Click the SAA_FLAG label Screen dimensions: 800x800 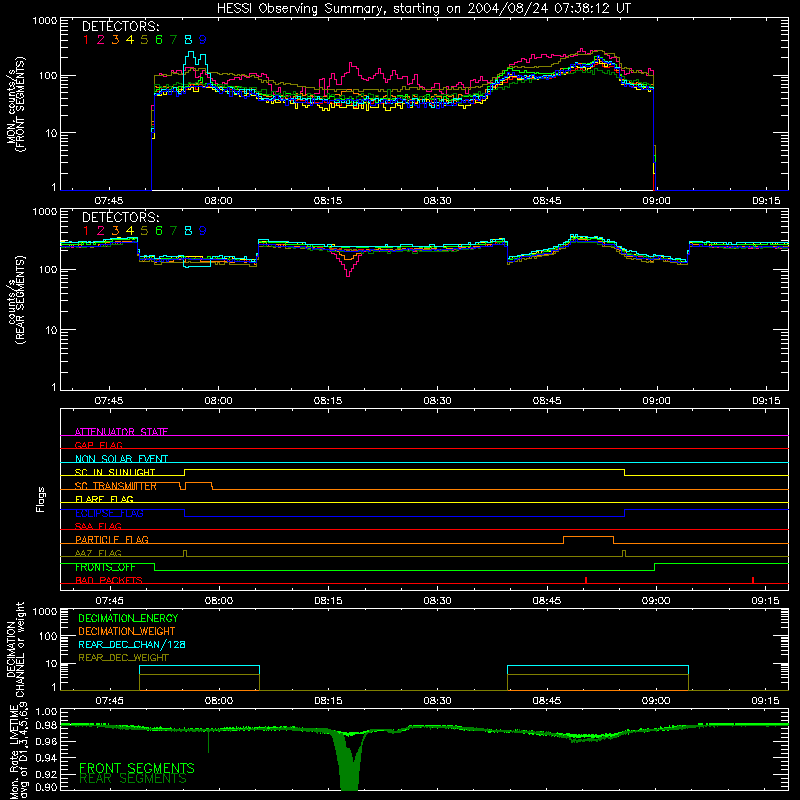pyautogui.click(x=98, y=526)
